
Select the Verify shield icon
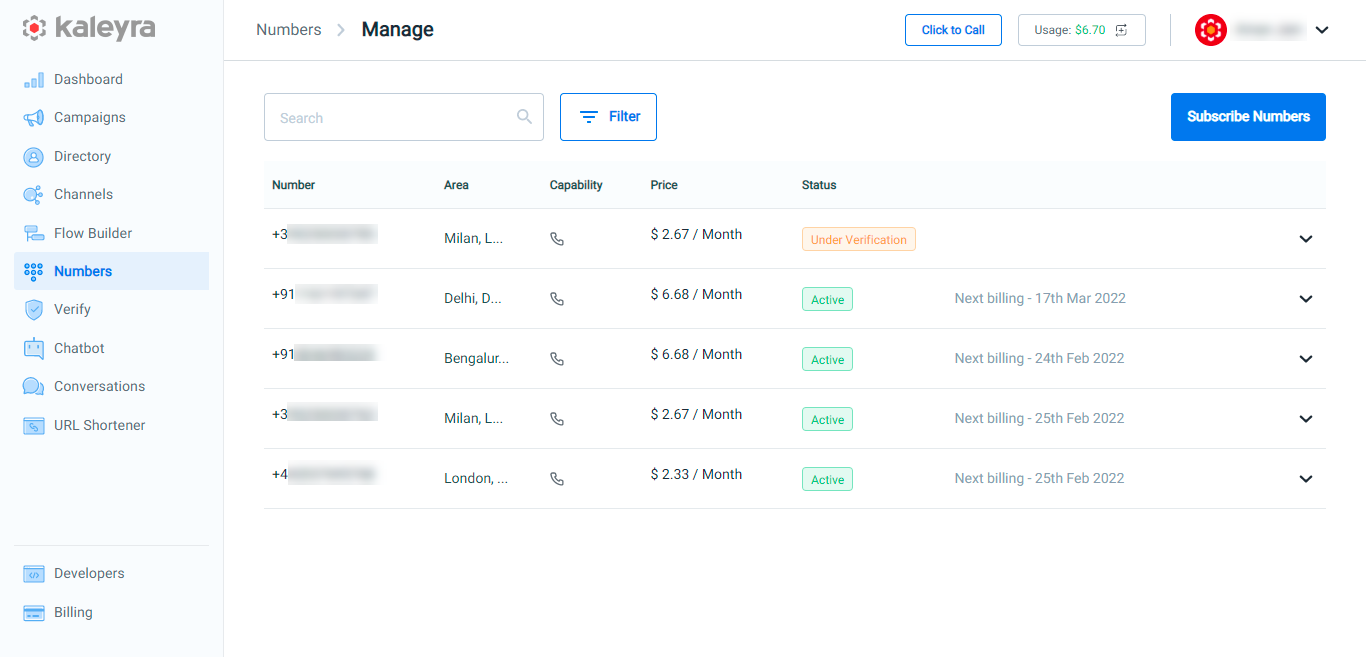[34, 310]
